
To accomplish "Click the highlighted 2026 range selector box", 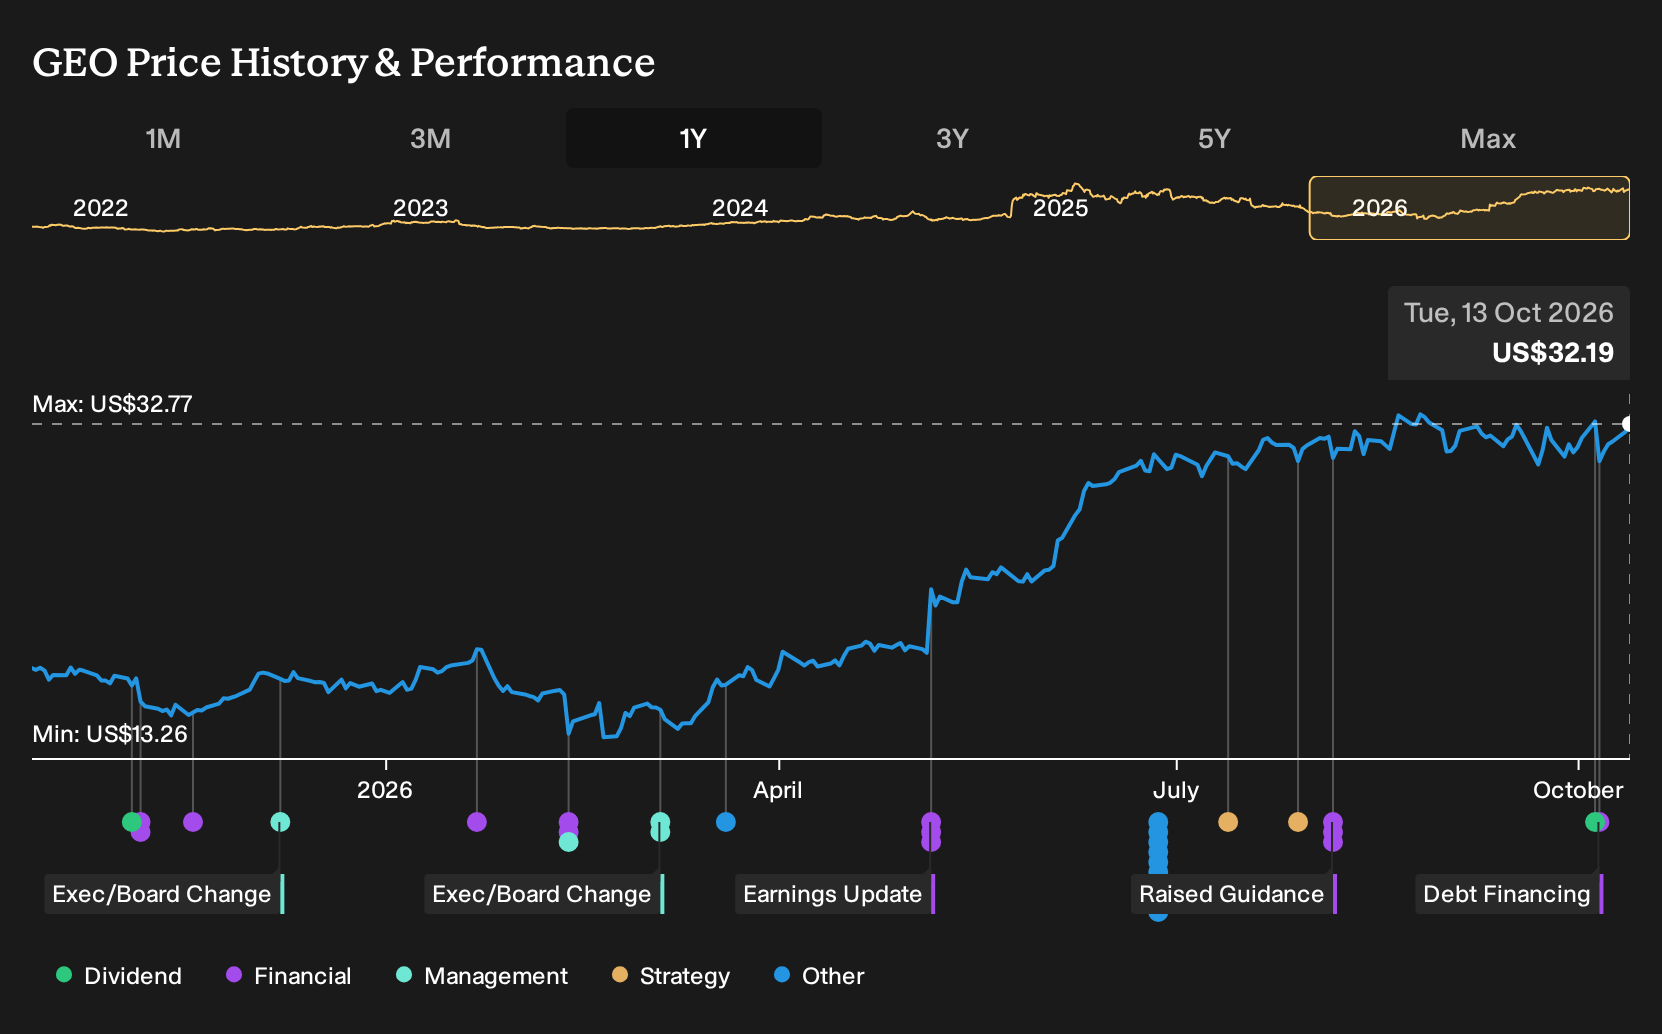I will [x=1469, y=208].
